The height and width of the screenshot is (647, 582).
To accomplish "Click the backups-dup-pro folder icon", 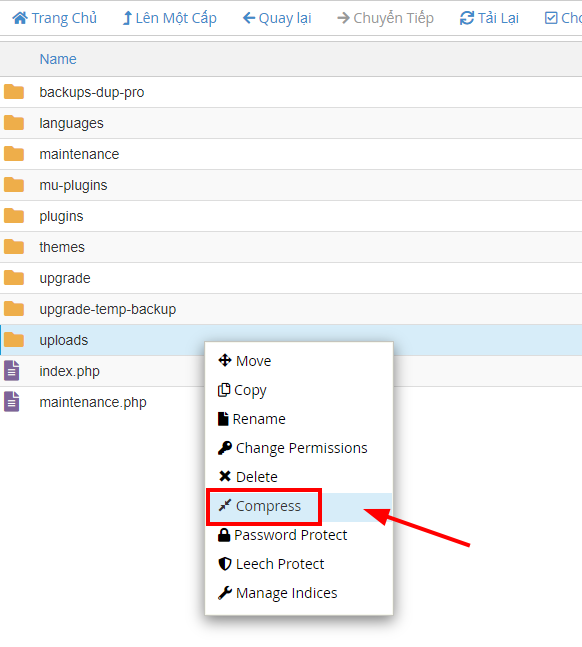I will (14, 92).
